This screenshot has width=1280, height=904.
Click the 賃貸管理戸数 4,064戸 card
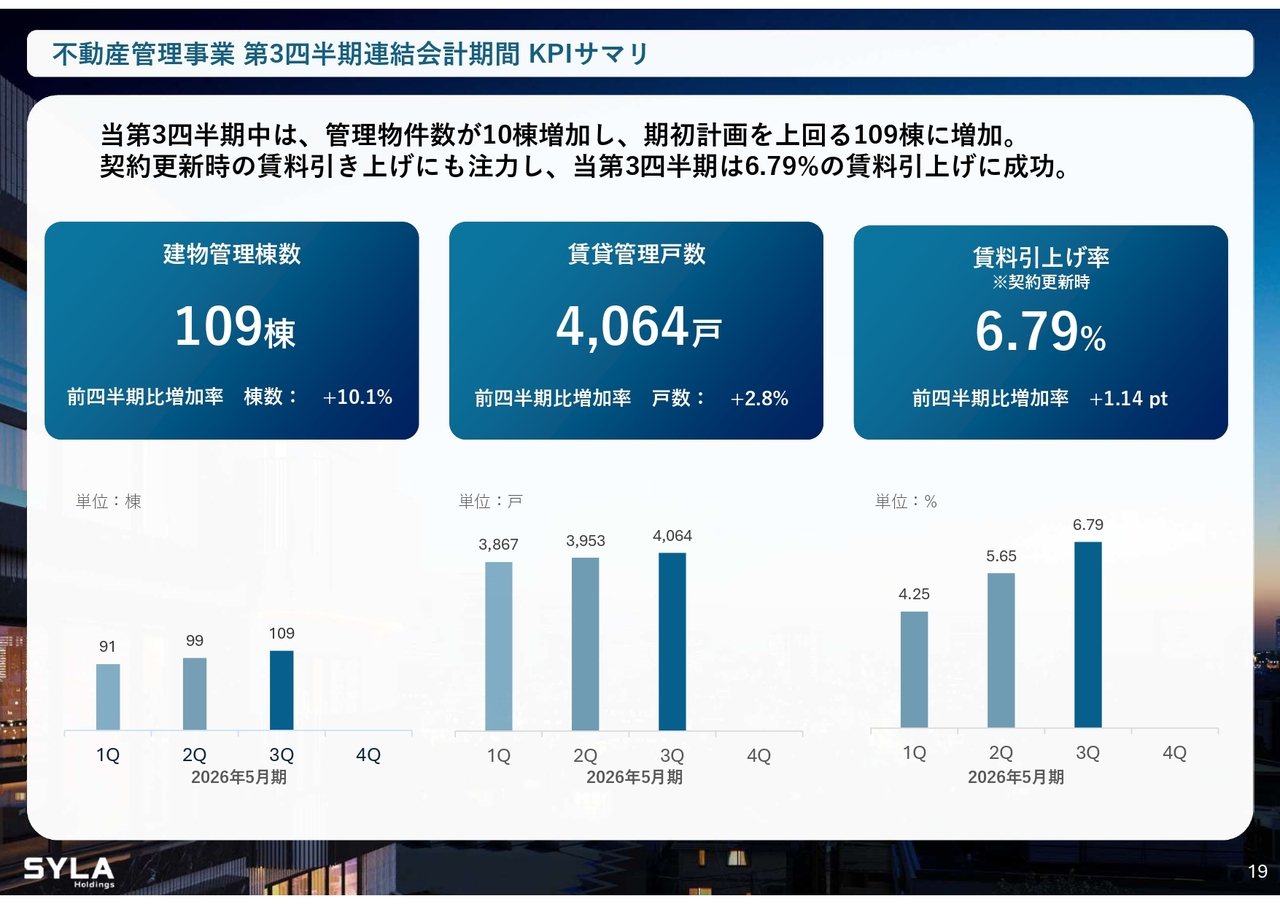(636, 330)
